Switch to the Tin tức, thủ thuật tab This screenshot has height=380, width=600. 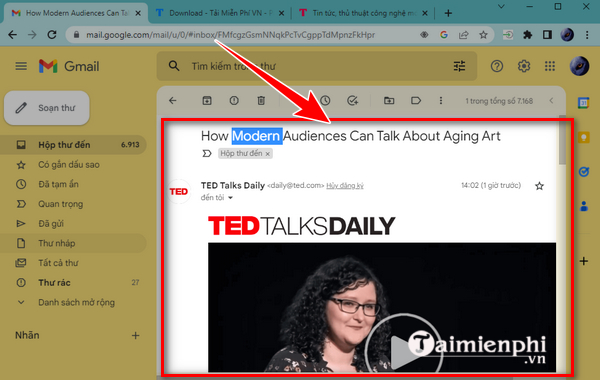364,13
